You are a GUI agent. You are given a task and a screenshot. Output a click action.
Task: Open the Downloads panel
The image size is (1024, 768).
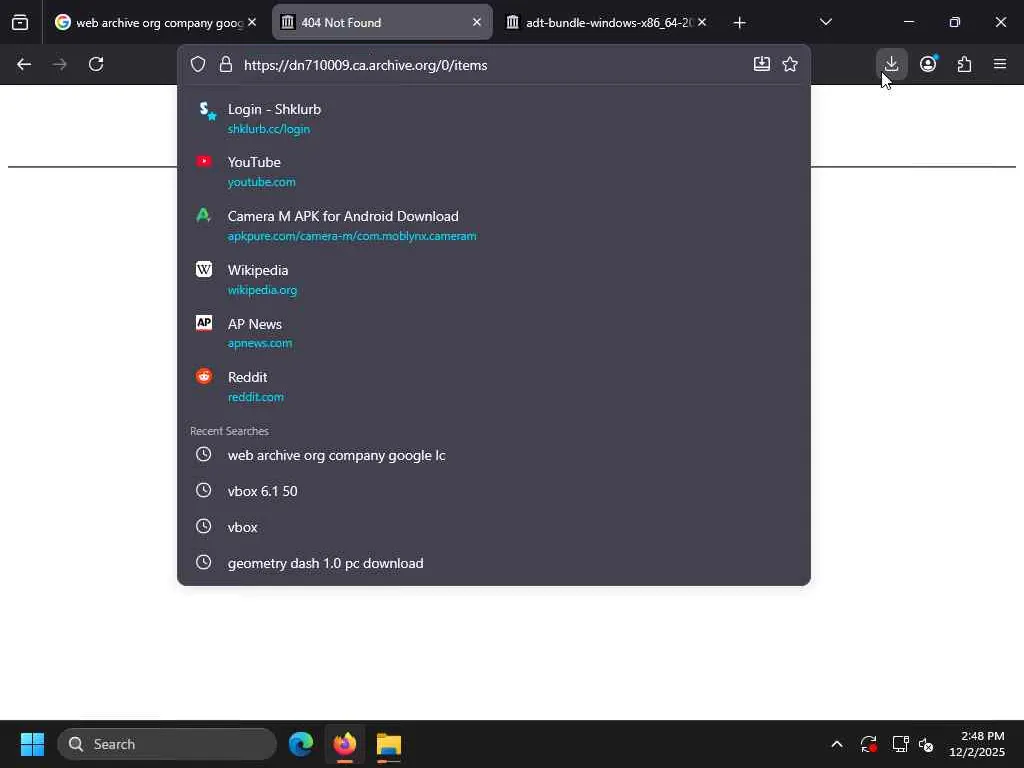click(x=891, y=64)
